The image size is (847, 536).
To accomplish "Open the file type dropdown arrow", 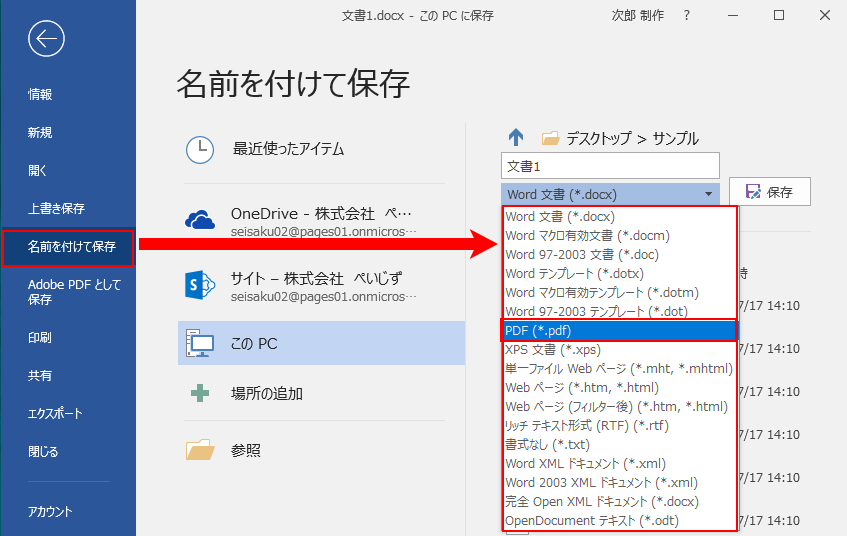I will (x=708, y=194).
